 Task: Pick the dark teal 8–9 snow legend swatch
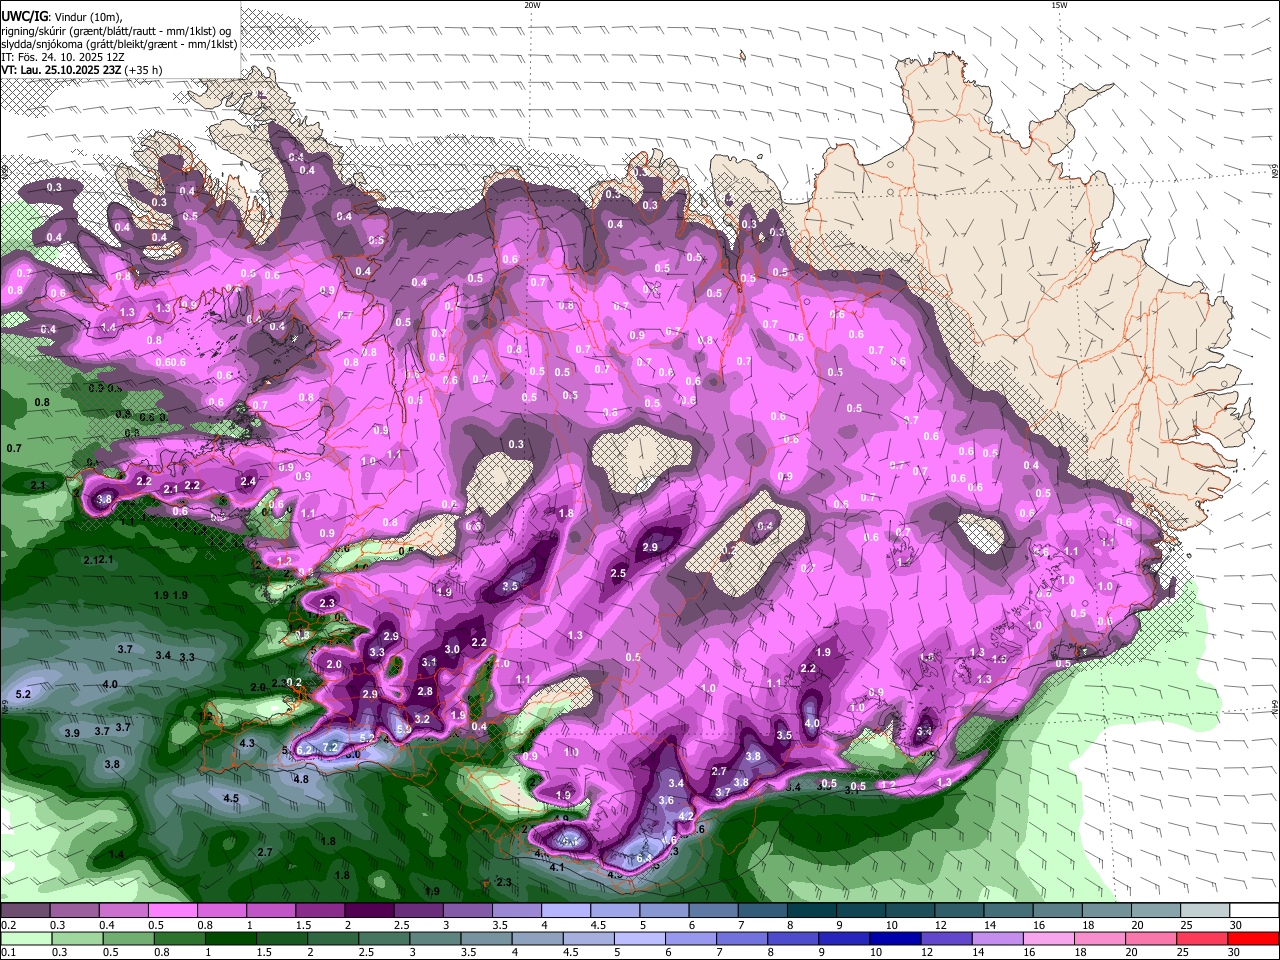tap(812, 911)
